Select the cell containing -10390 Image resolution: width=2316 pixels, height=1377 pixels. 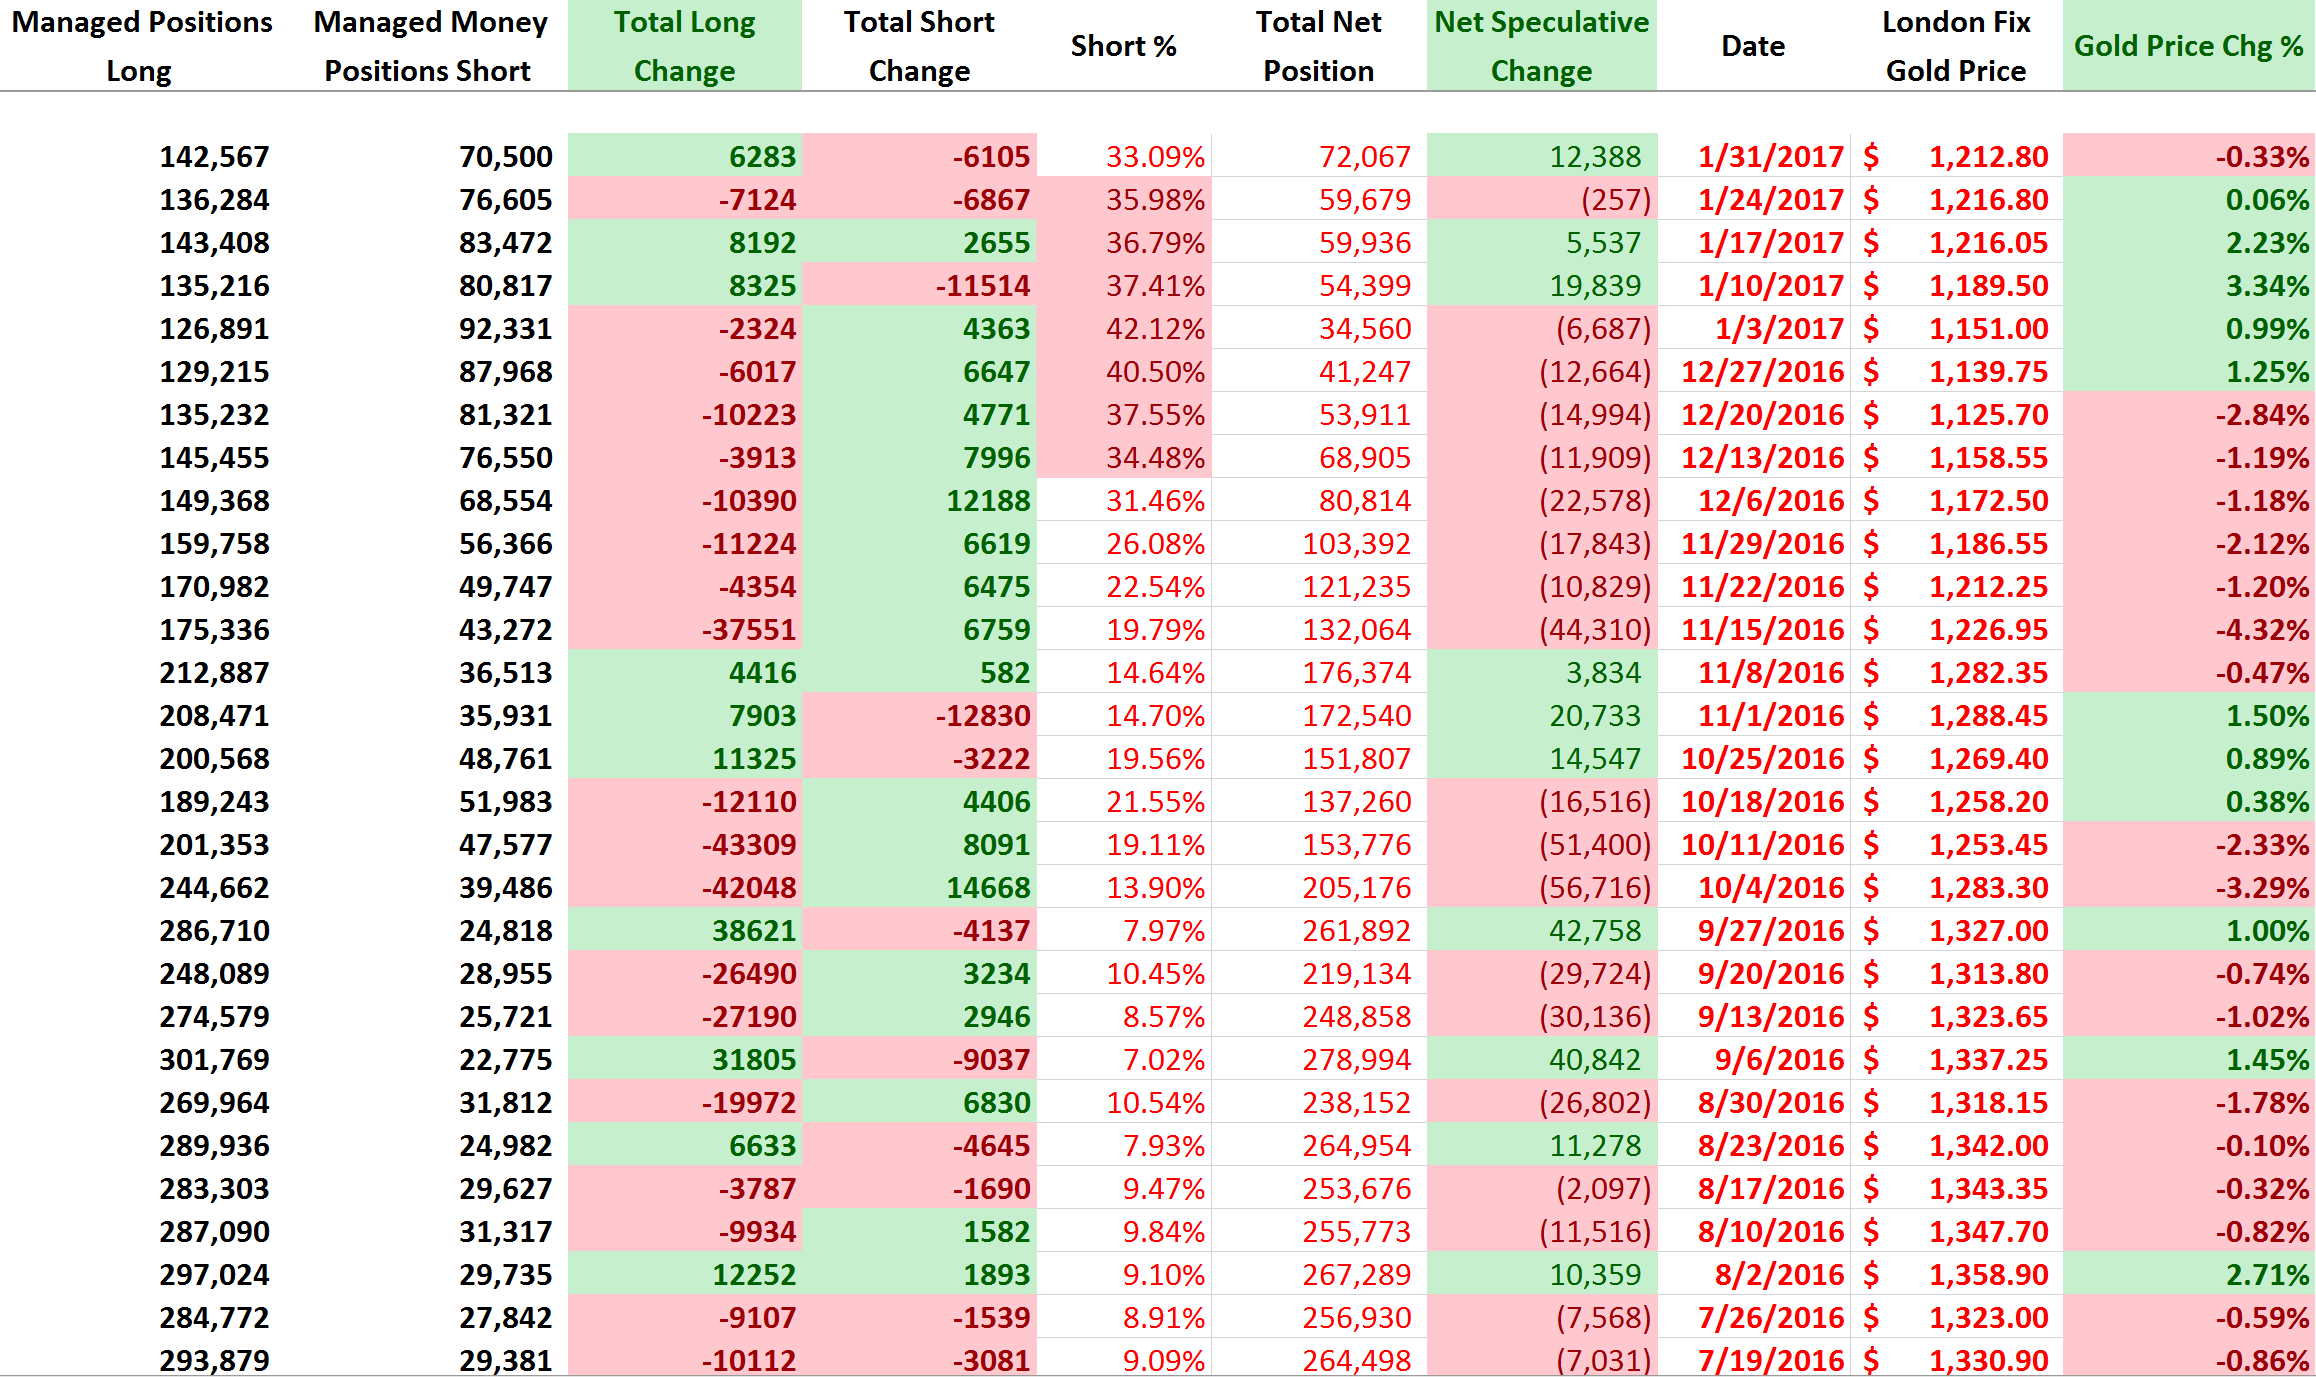pyautogui.click(x=685, y=500)
